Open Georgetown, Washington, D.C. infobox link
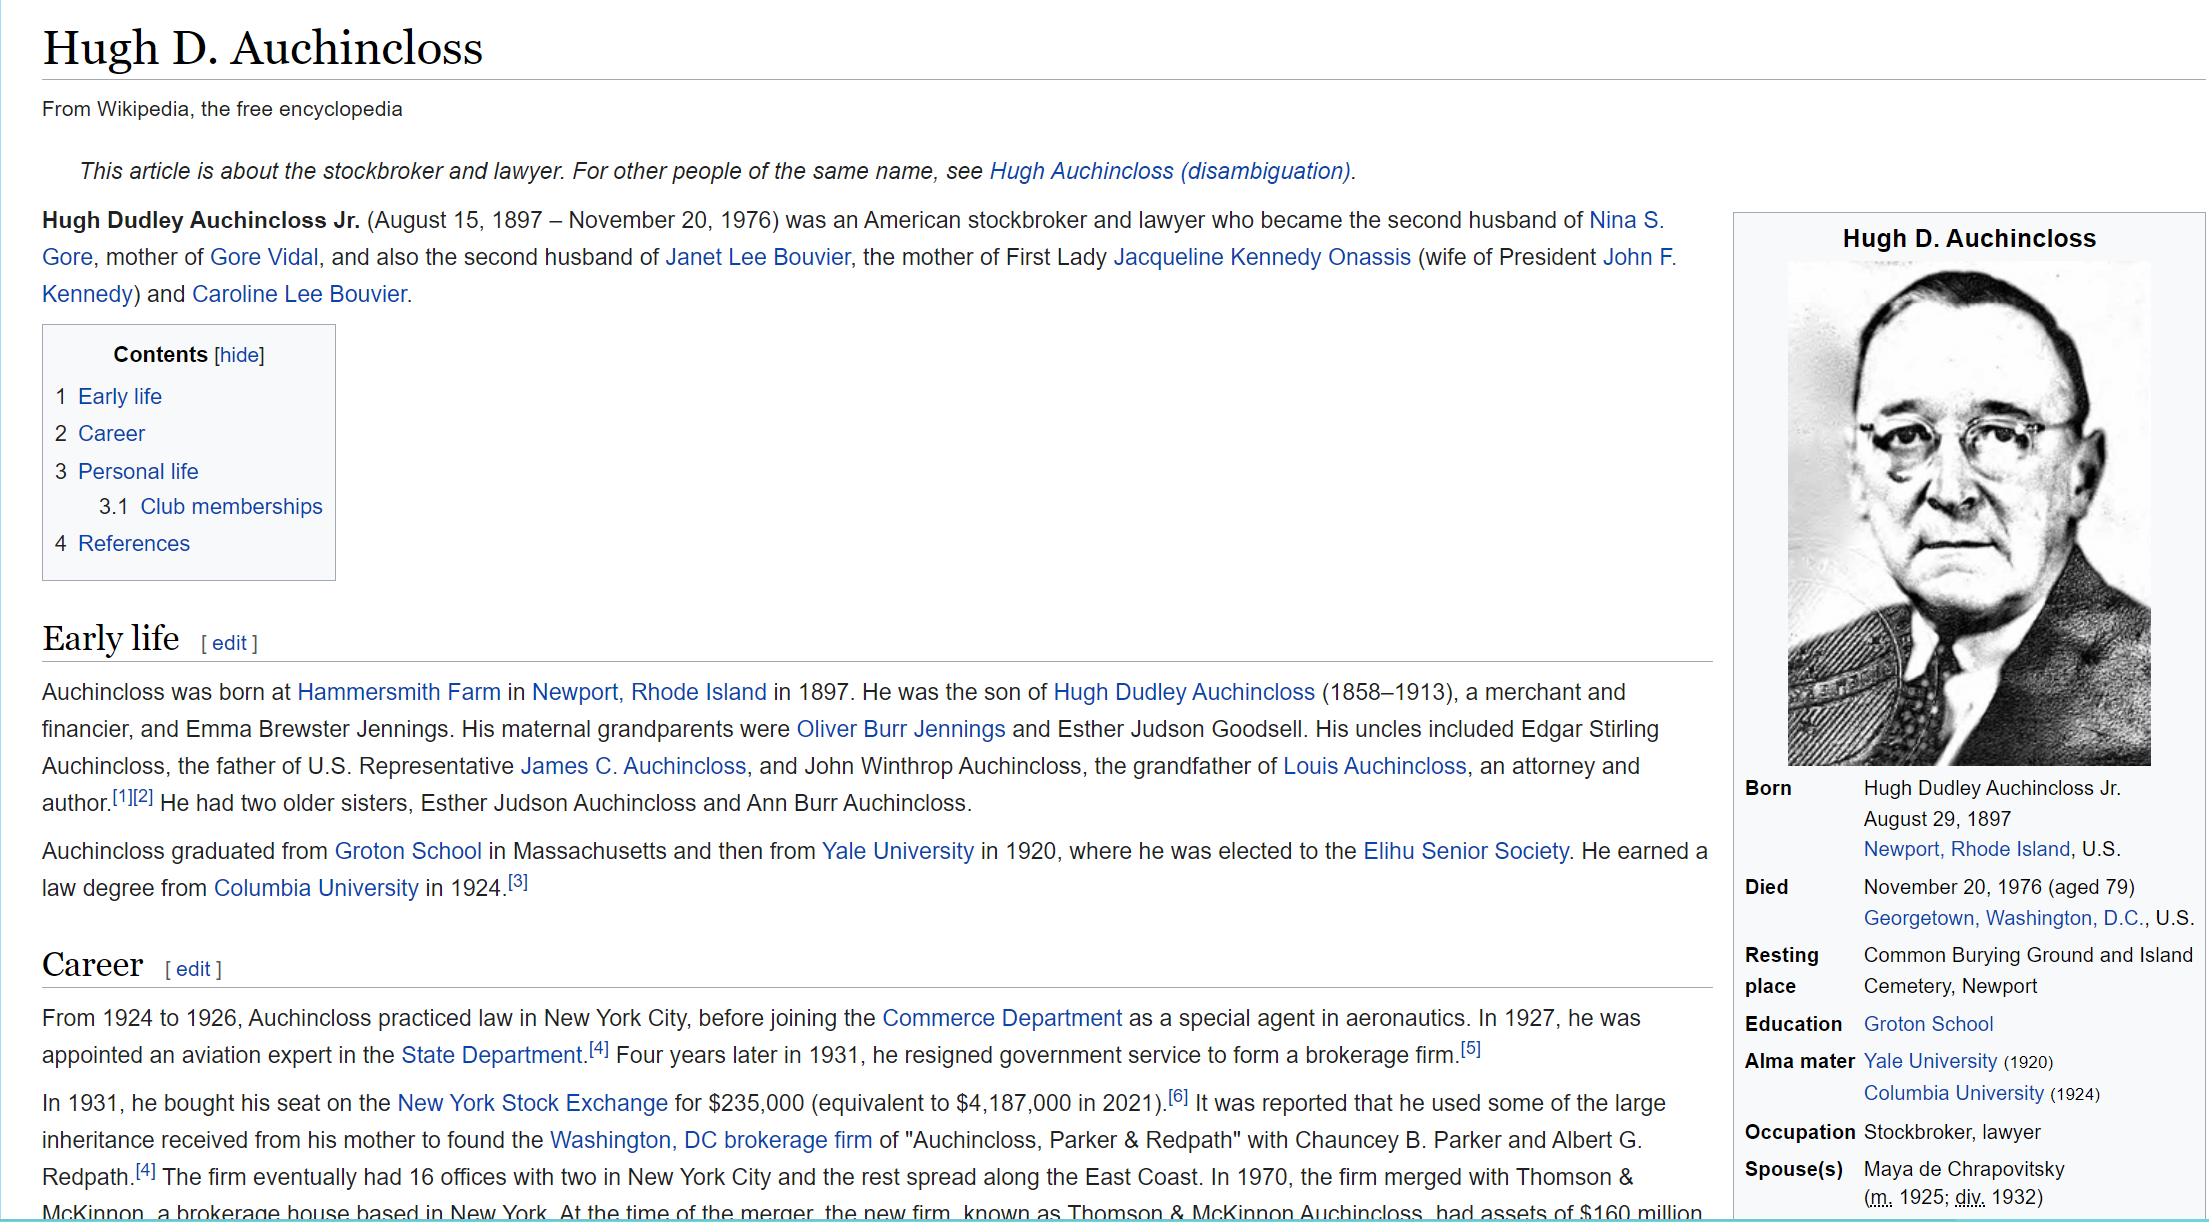 point(2004,918)
